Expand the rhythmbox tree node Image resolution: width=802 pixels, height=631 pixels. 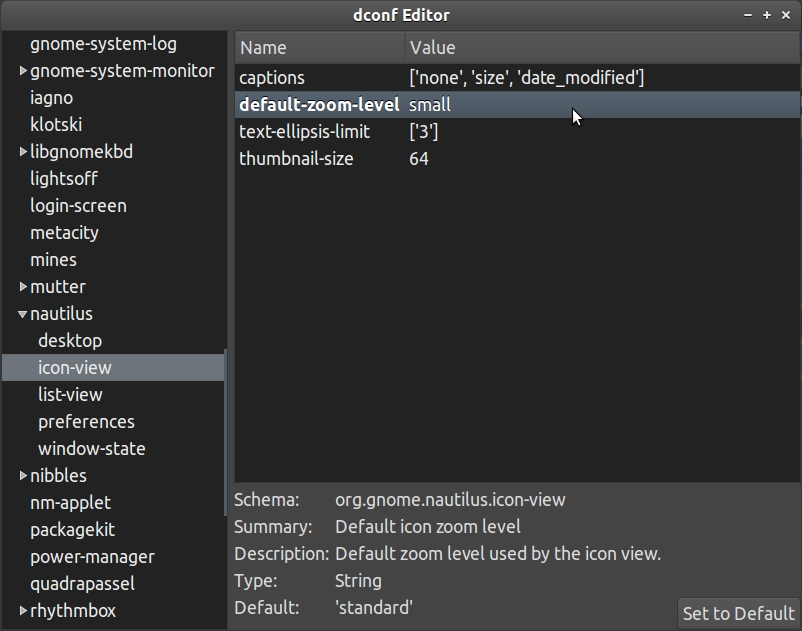click(x=23, y=611)
